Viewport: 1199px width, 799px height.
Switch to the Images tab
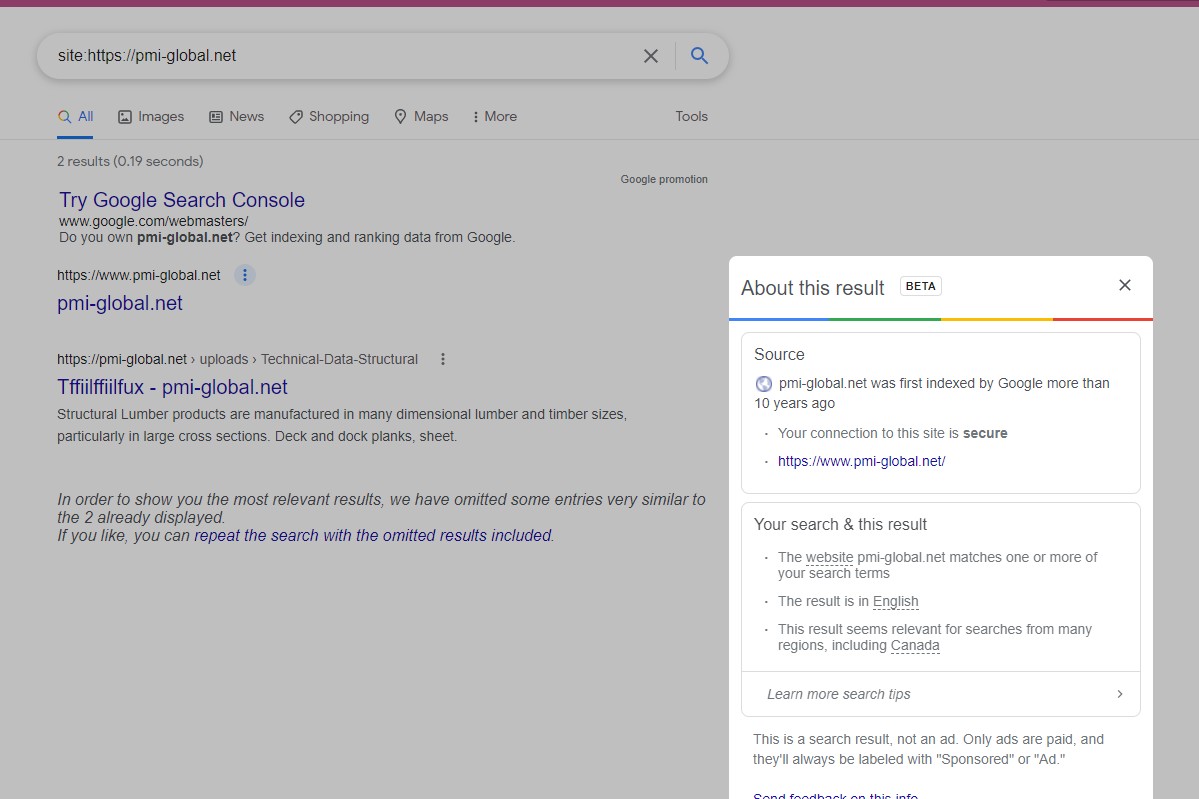pyautogui.click(x=151, y=116)
